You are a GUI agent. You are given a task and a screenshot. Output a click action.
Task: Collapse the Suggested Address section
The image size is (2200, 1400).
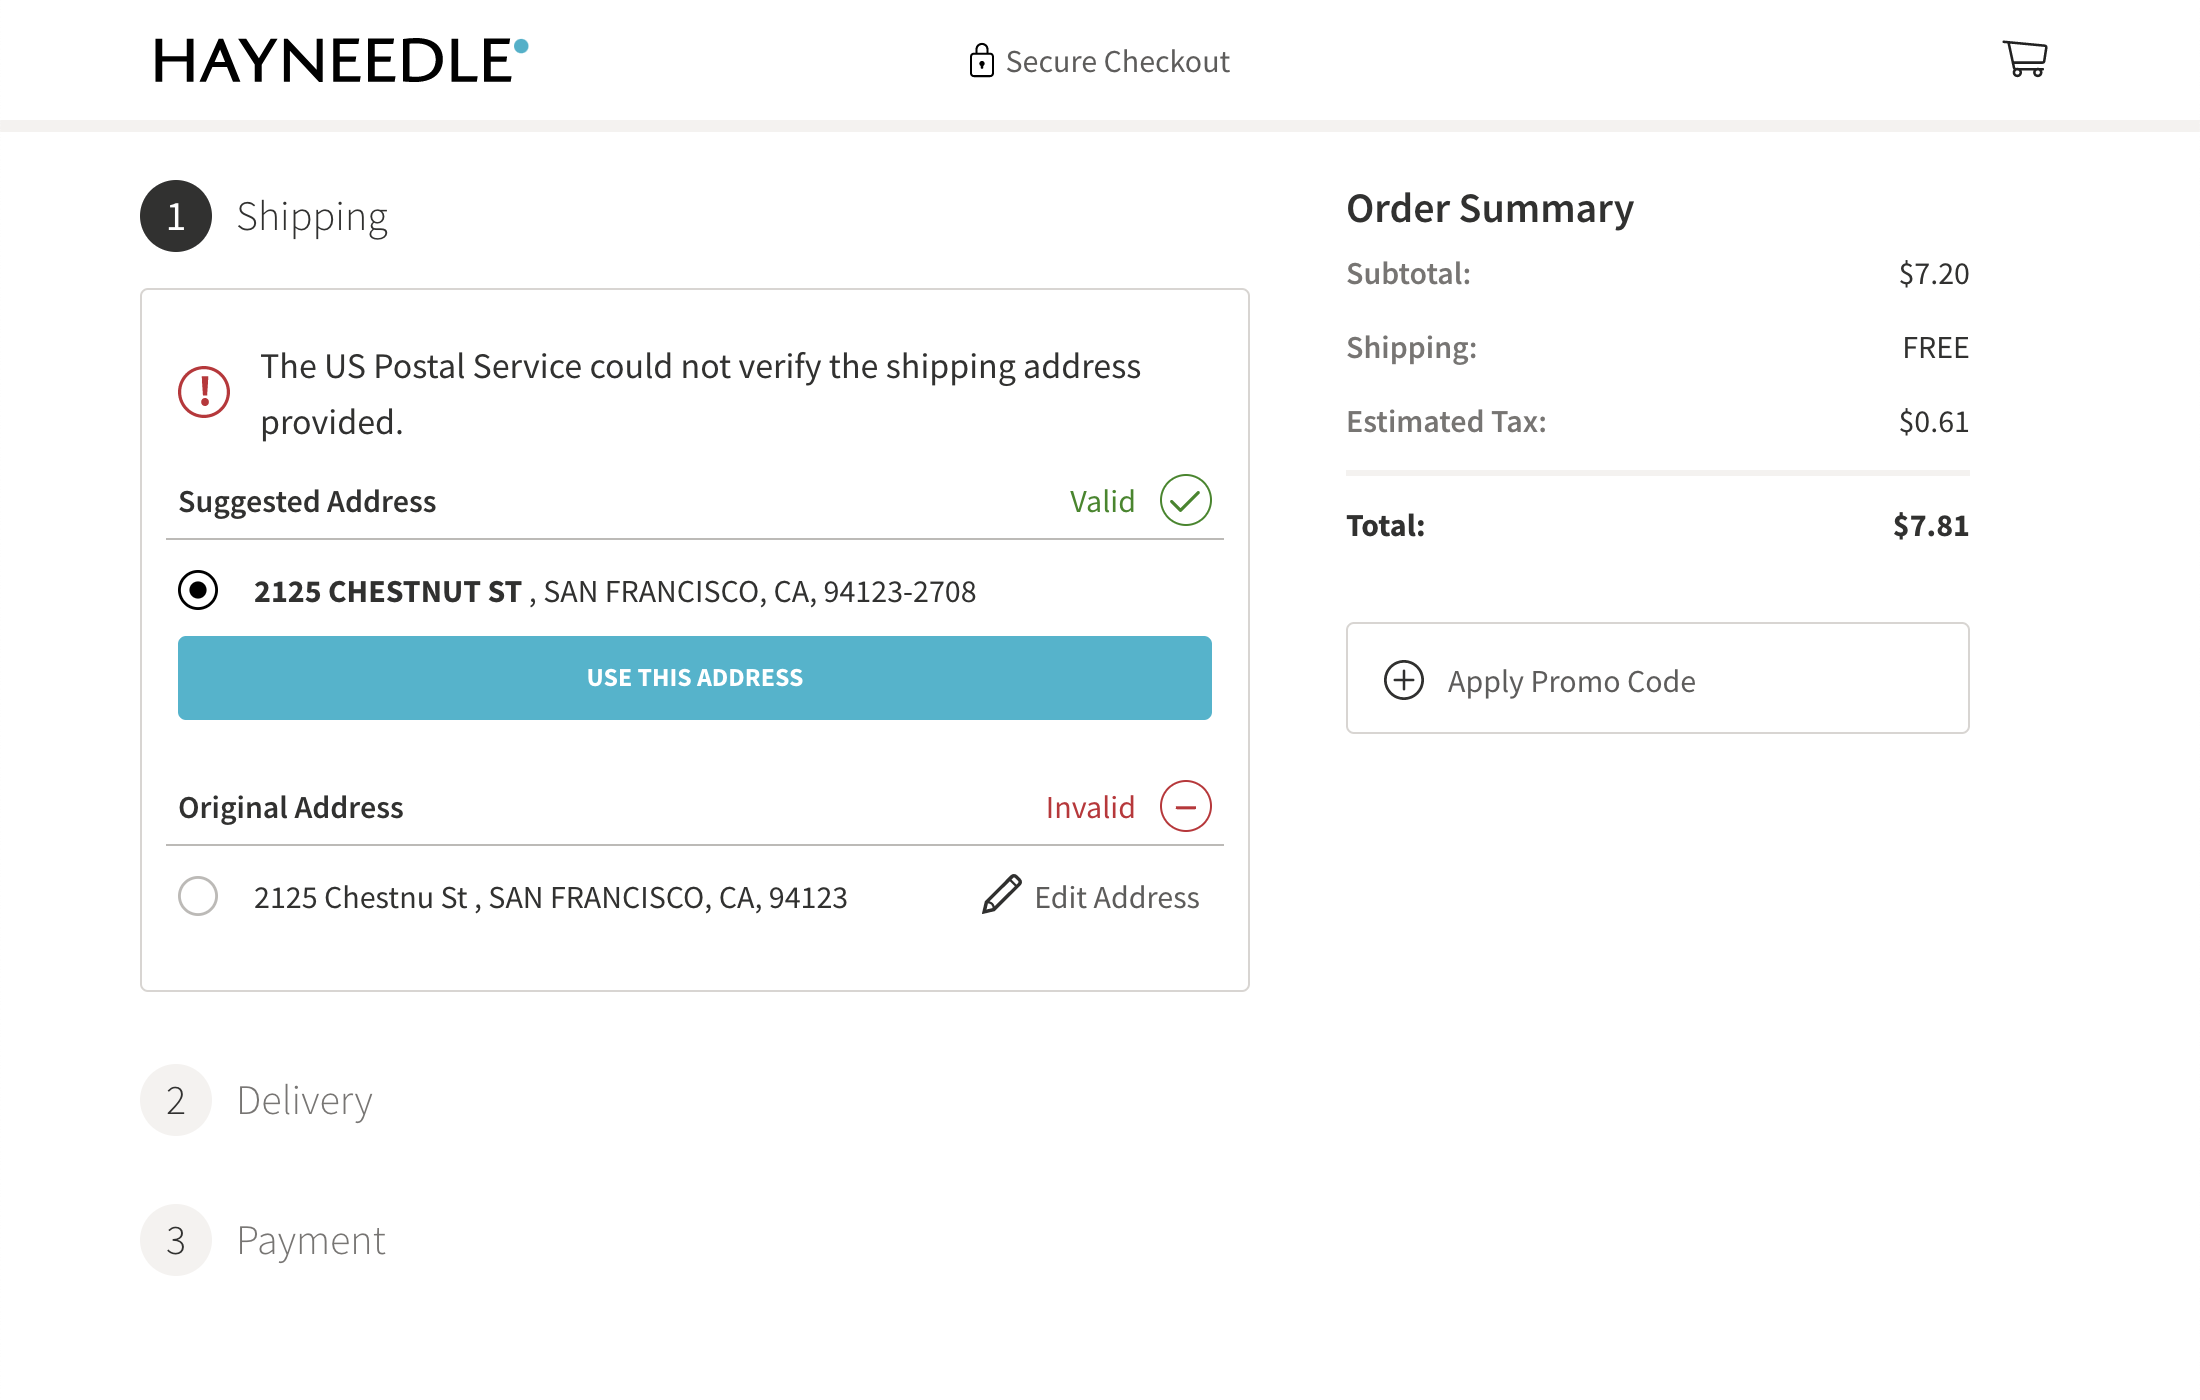[307, 501]
